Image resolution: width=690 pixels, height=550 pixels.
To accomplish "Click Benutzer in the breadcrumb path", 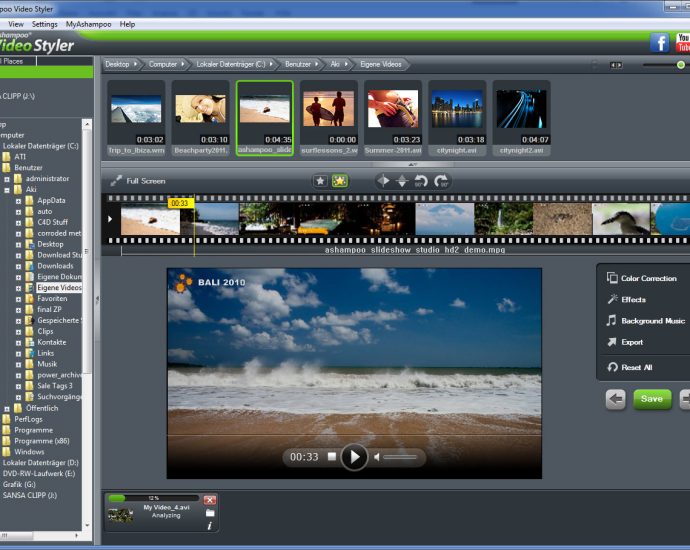I will point(297,64).
